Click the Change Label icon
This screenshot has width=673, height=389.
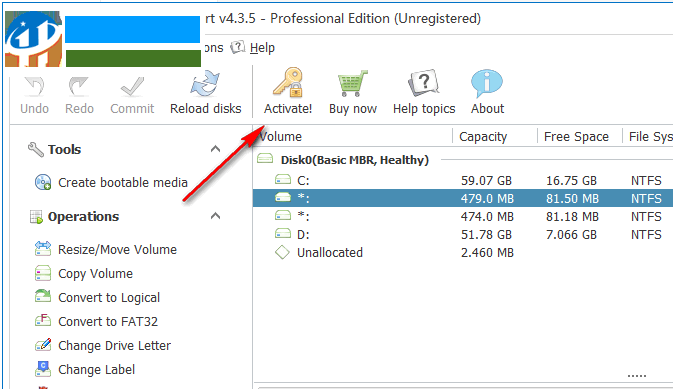click(x=43, y=369)
